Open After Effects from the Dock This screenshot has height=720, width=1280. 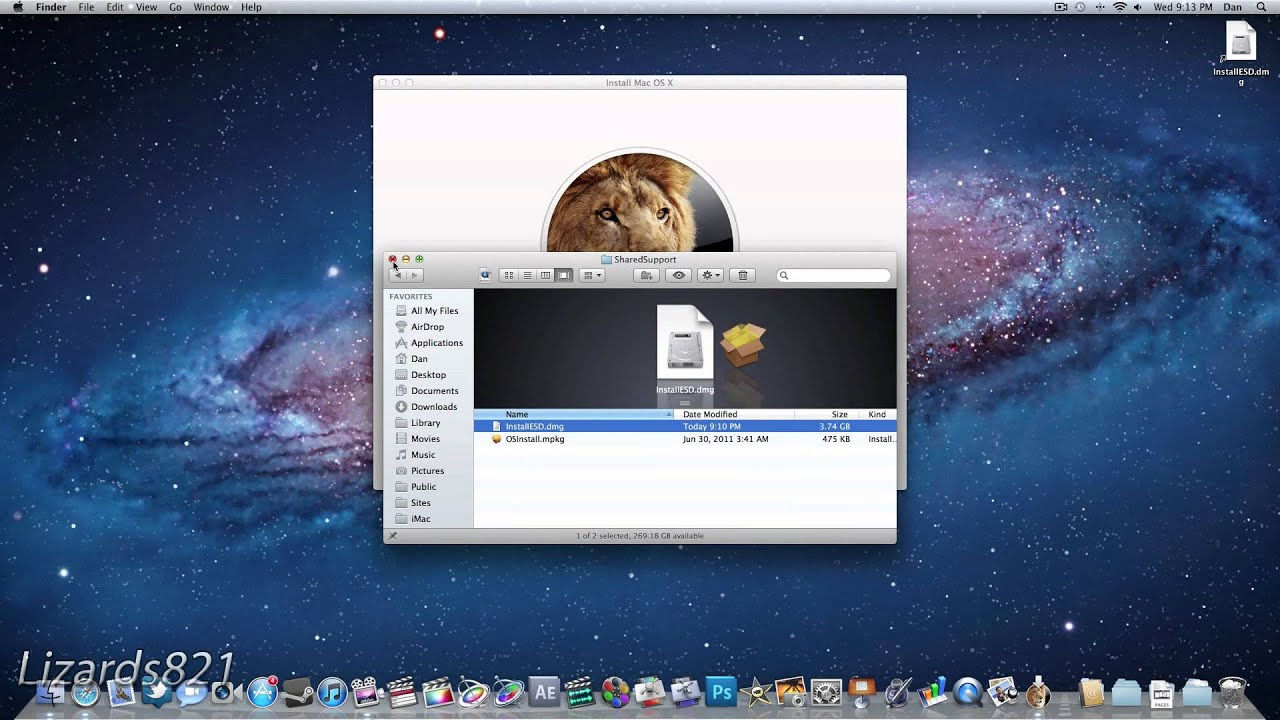coord(545,692)
